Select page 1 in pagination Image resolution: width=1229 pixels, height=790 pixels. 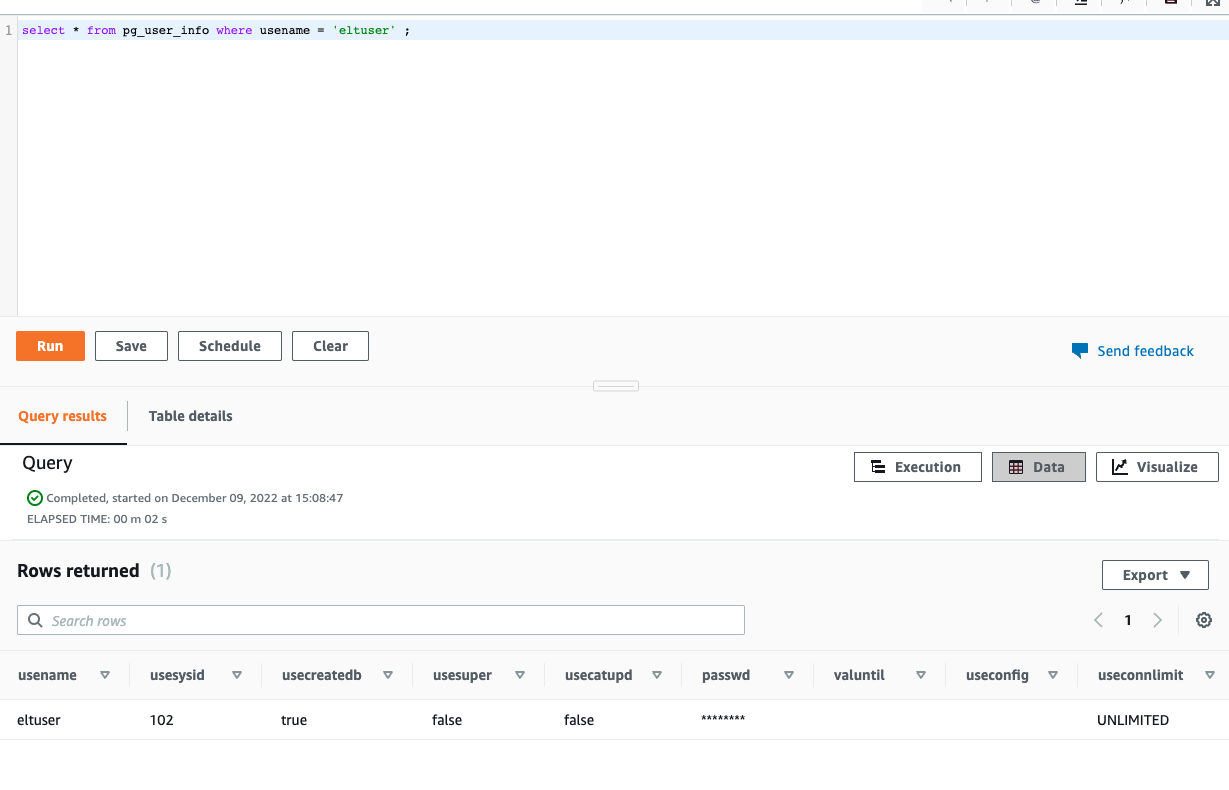1128,620
